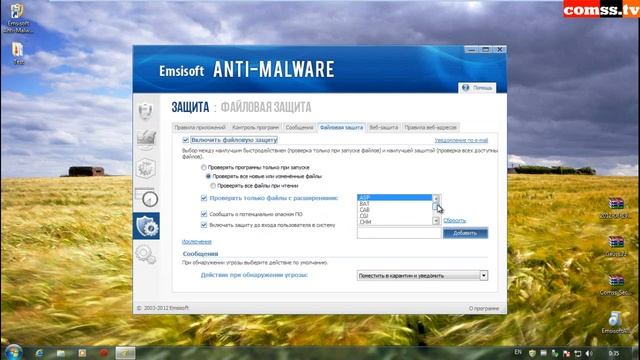Select the highlighted protection shield-gear sidebar icon
640x360 pixels.
pos(146,226)
